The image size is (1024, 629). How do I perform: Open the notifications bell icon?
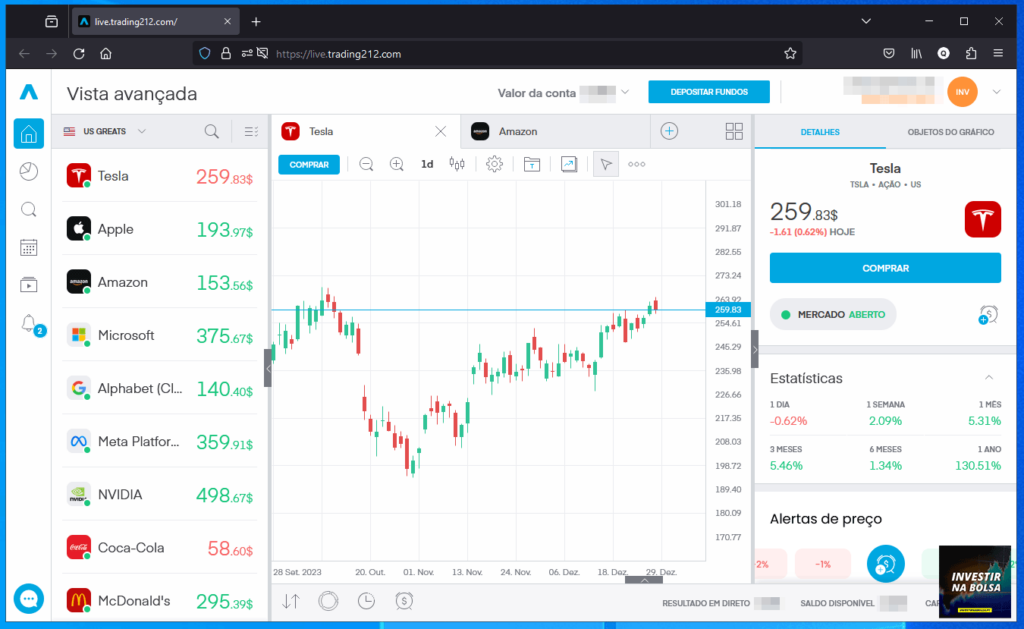[x=29, y=323]
